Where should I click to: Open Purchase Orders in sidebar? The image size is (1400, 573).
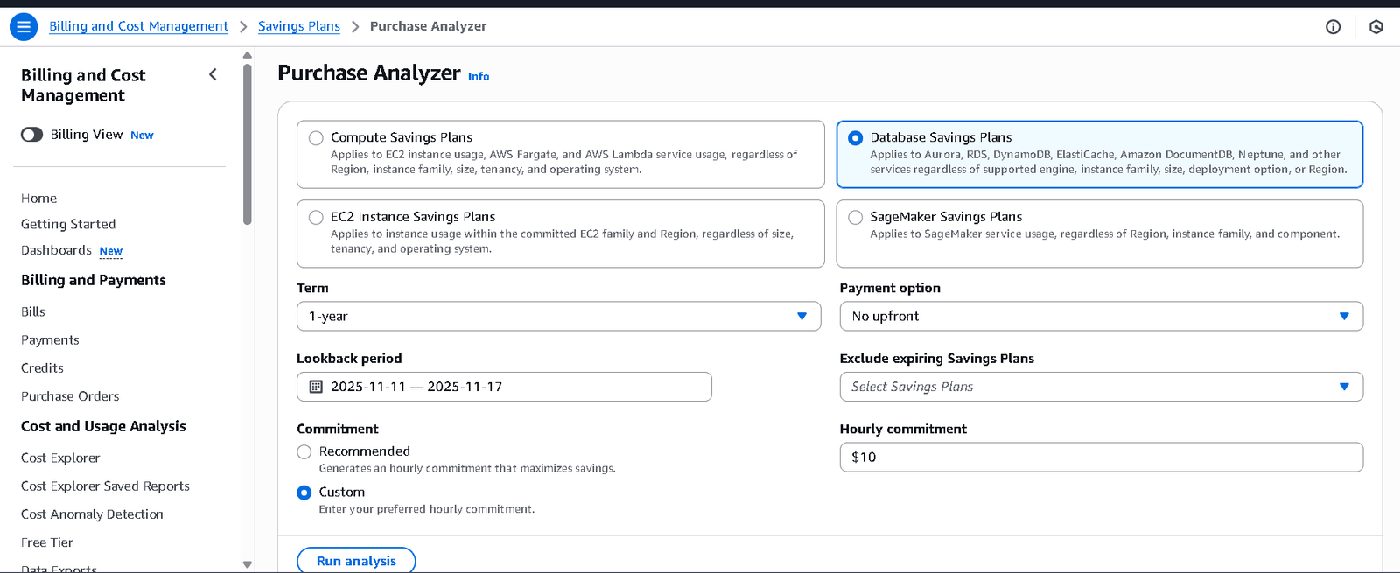(70, 396)
